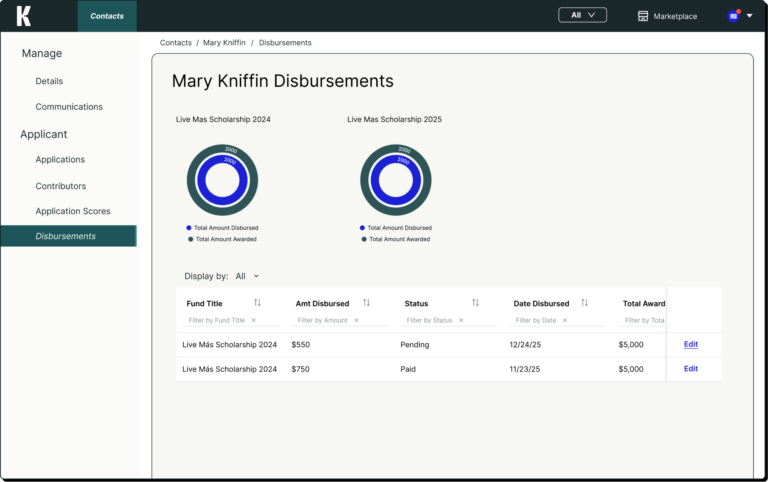Clear the Fund Title filter

tap(254, 320)
